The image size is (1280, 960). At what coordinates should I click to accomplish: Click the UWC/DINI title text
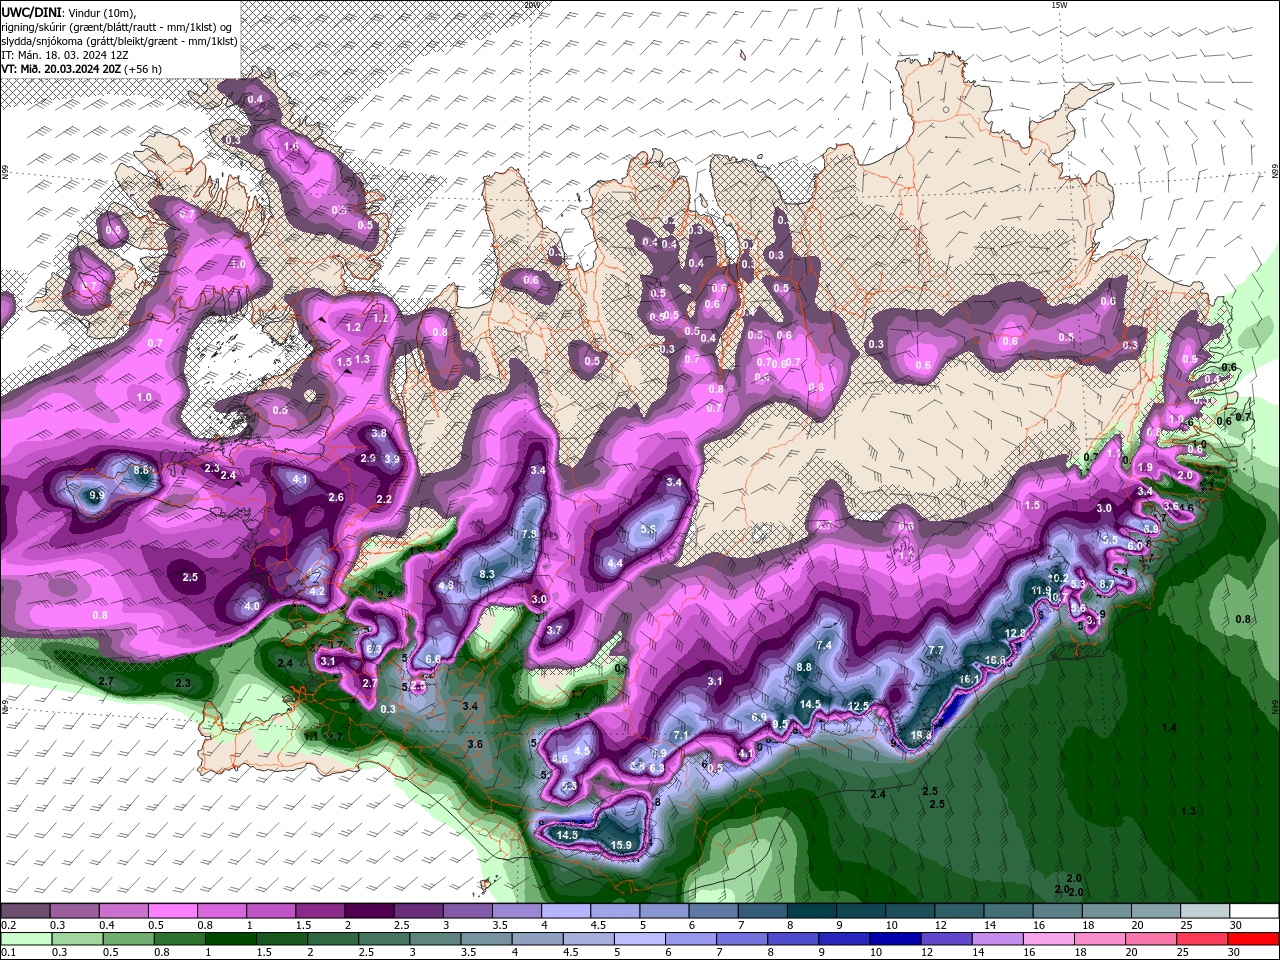32,12
